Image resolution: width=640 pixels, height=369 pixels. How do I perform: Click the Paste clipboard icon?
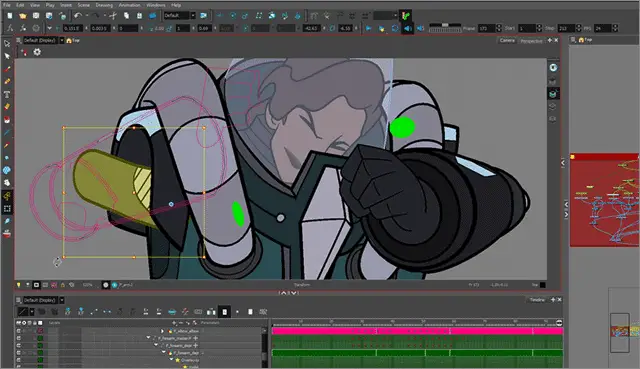pyautogui.click(x=139, y=16)
